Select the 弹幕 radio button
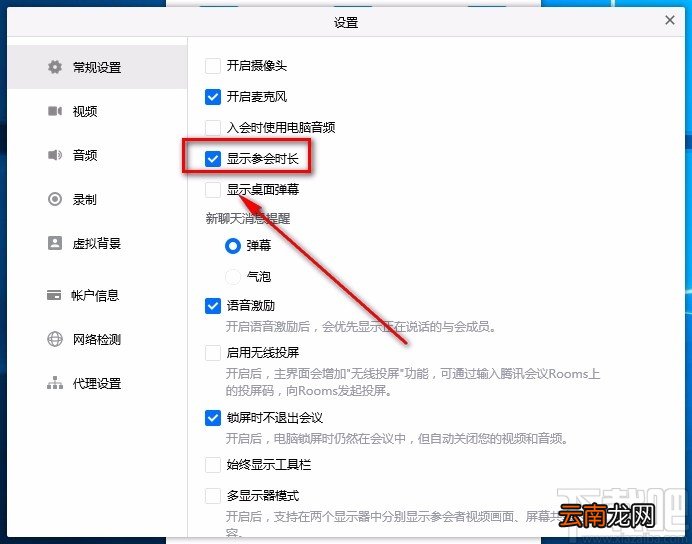This screenshot has height=544, width=692. 233,246
